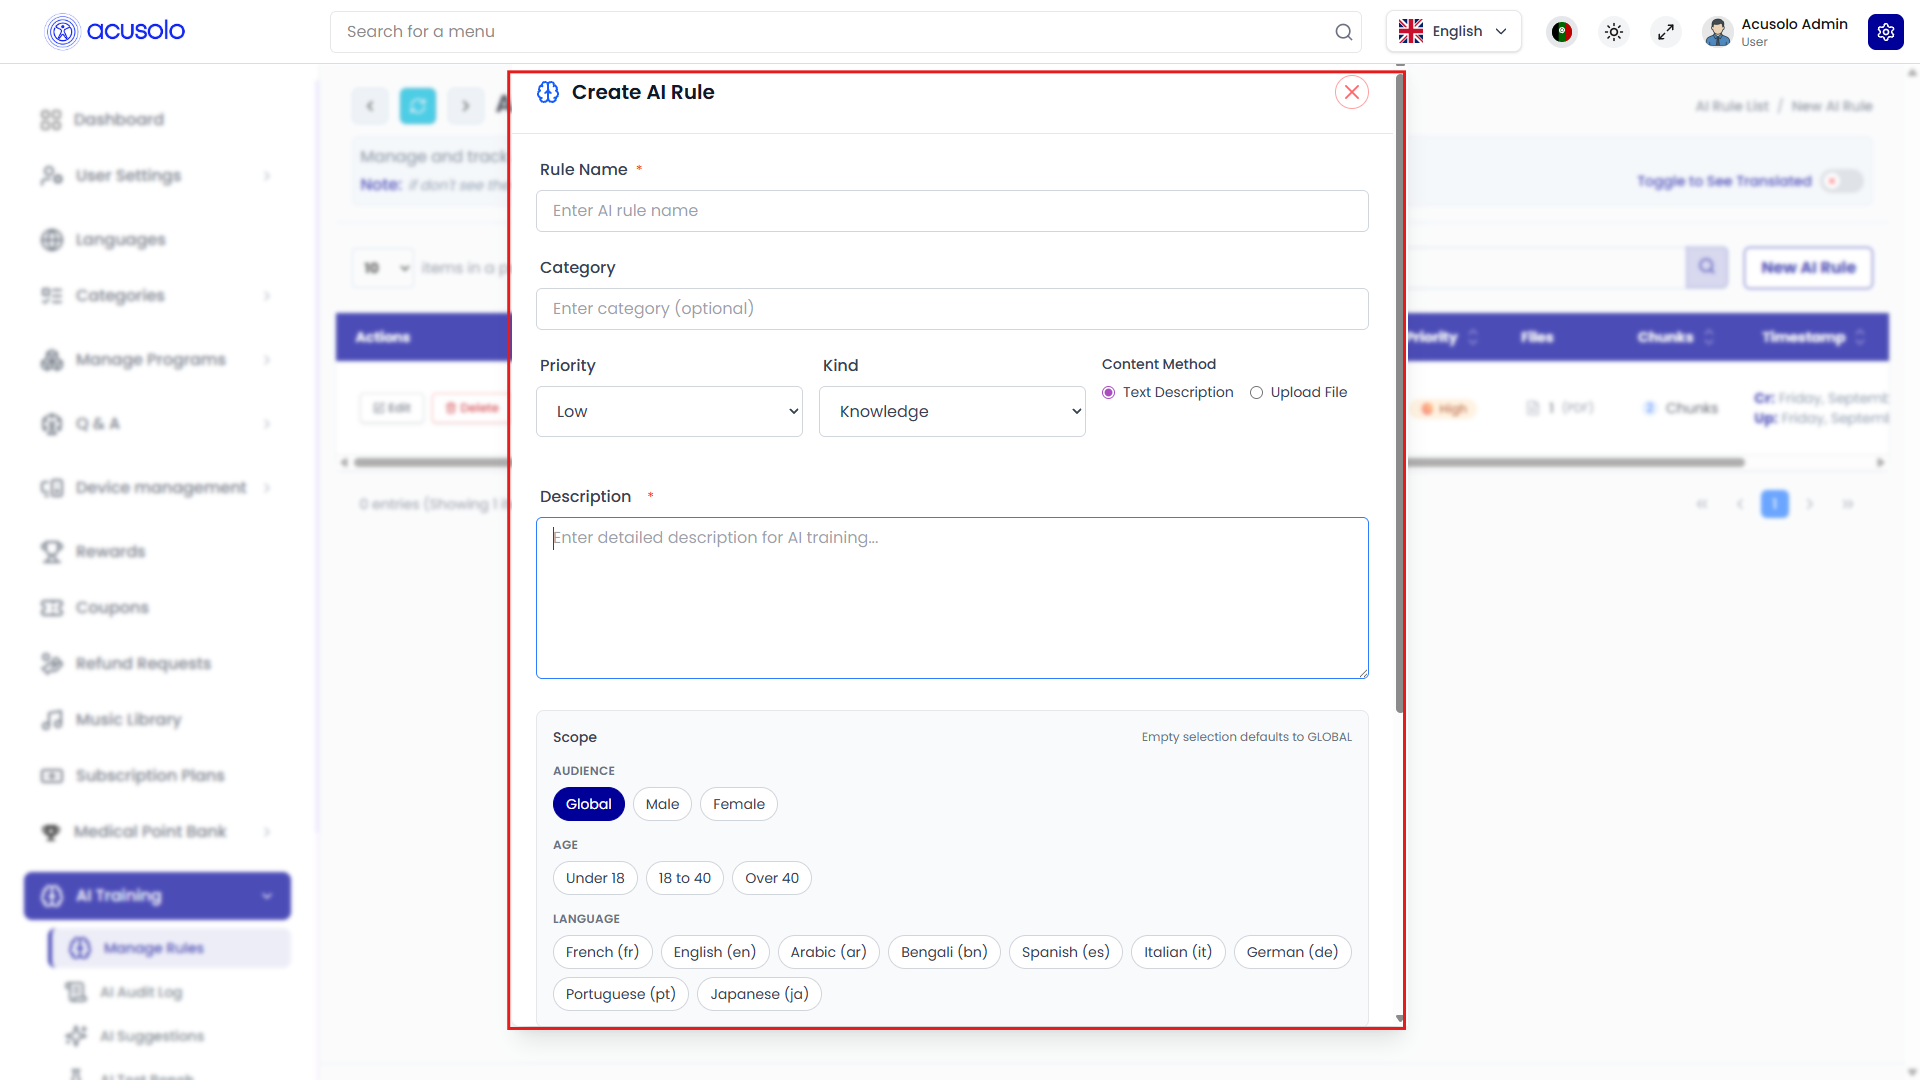Open the Kind dropdown
Viewport: 1920px width, 1080px height.
click(x=952, y=411)
